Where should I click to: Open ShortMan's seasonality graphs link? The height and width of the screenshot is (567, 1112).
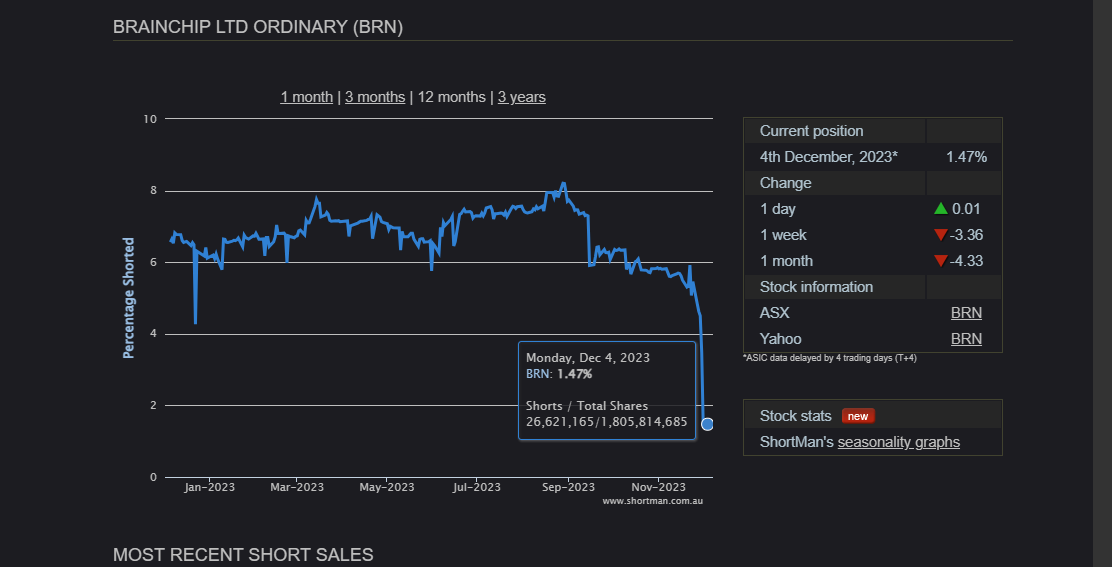pyautogui.click(x=898, y=442)
